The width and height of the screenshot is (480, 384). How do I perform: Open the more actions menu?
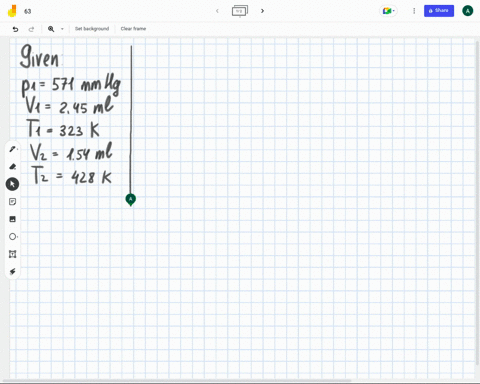pyautogui.click(x=414, y=11)
